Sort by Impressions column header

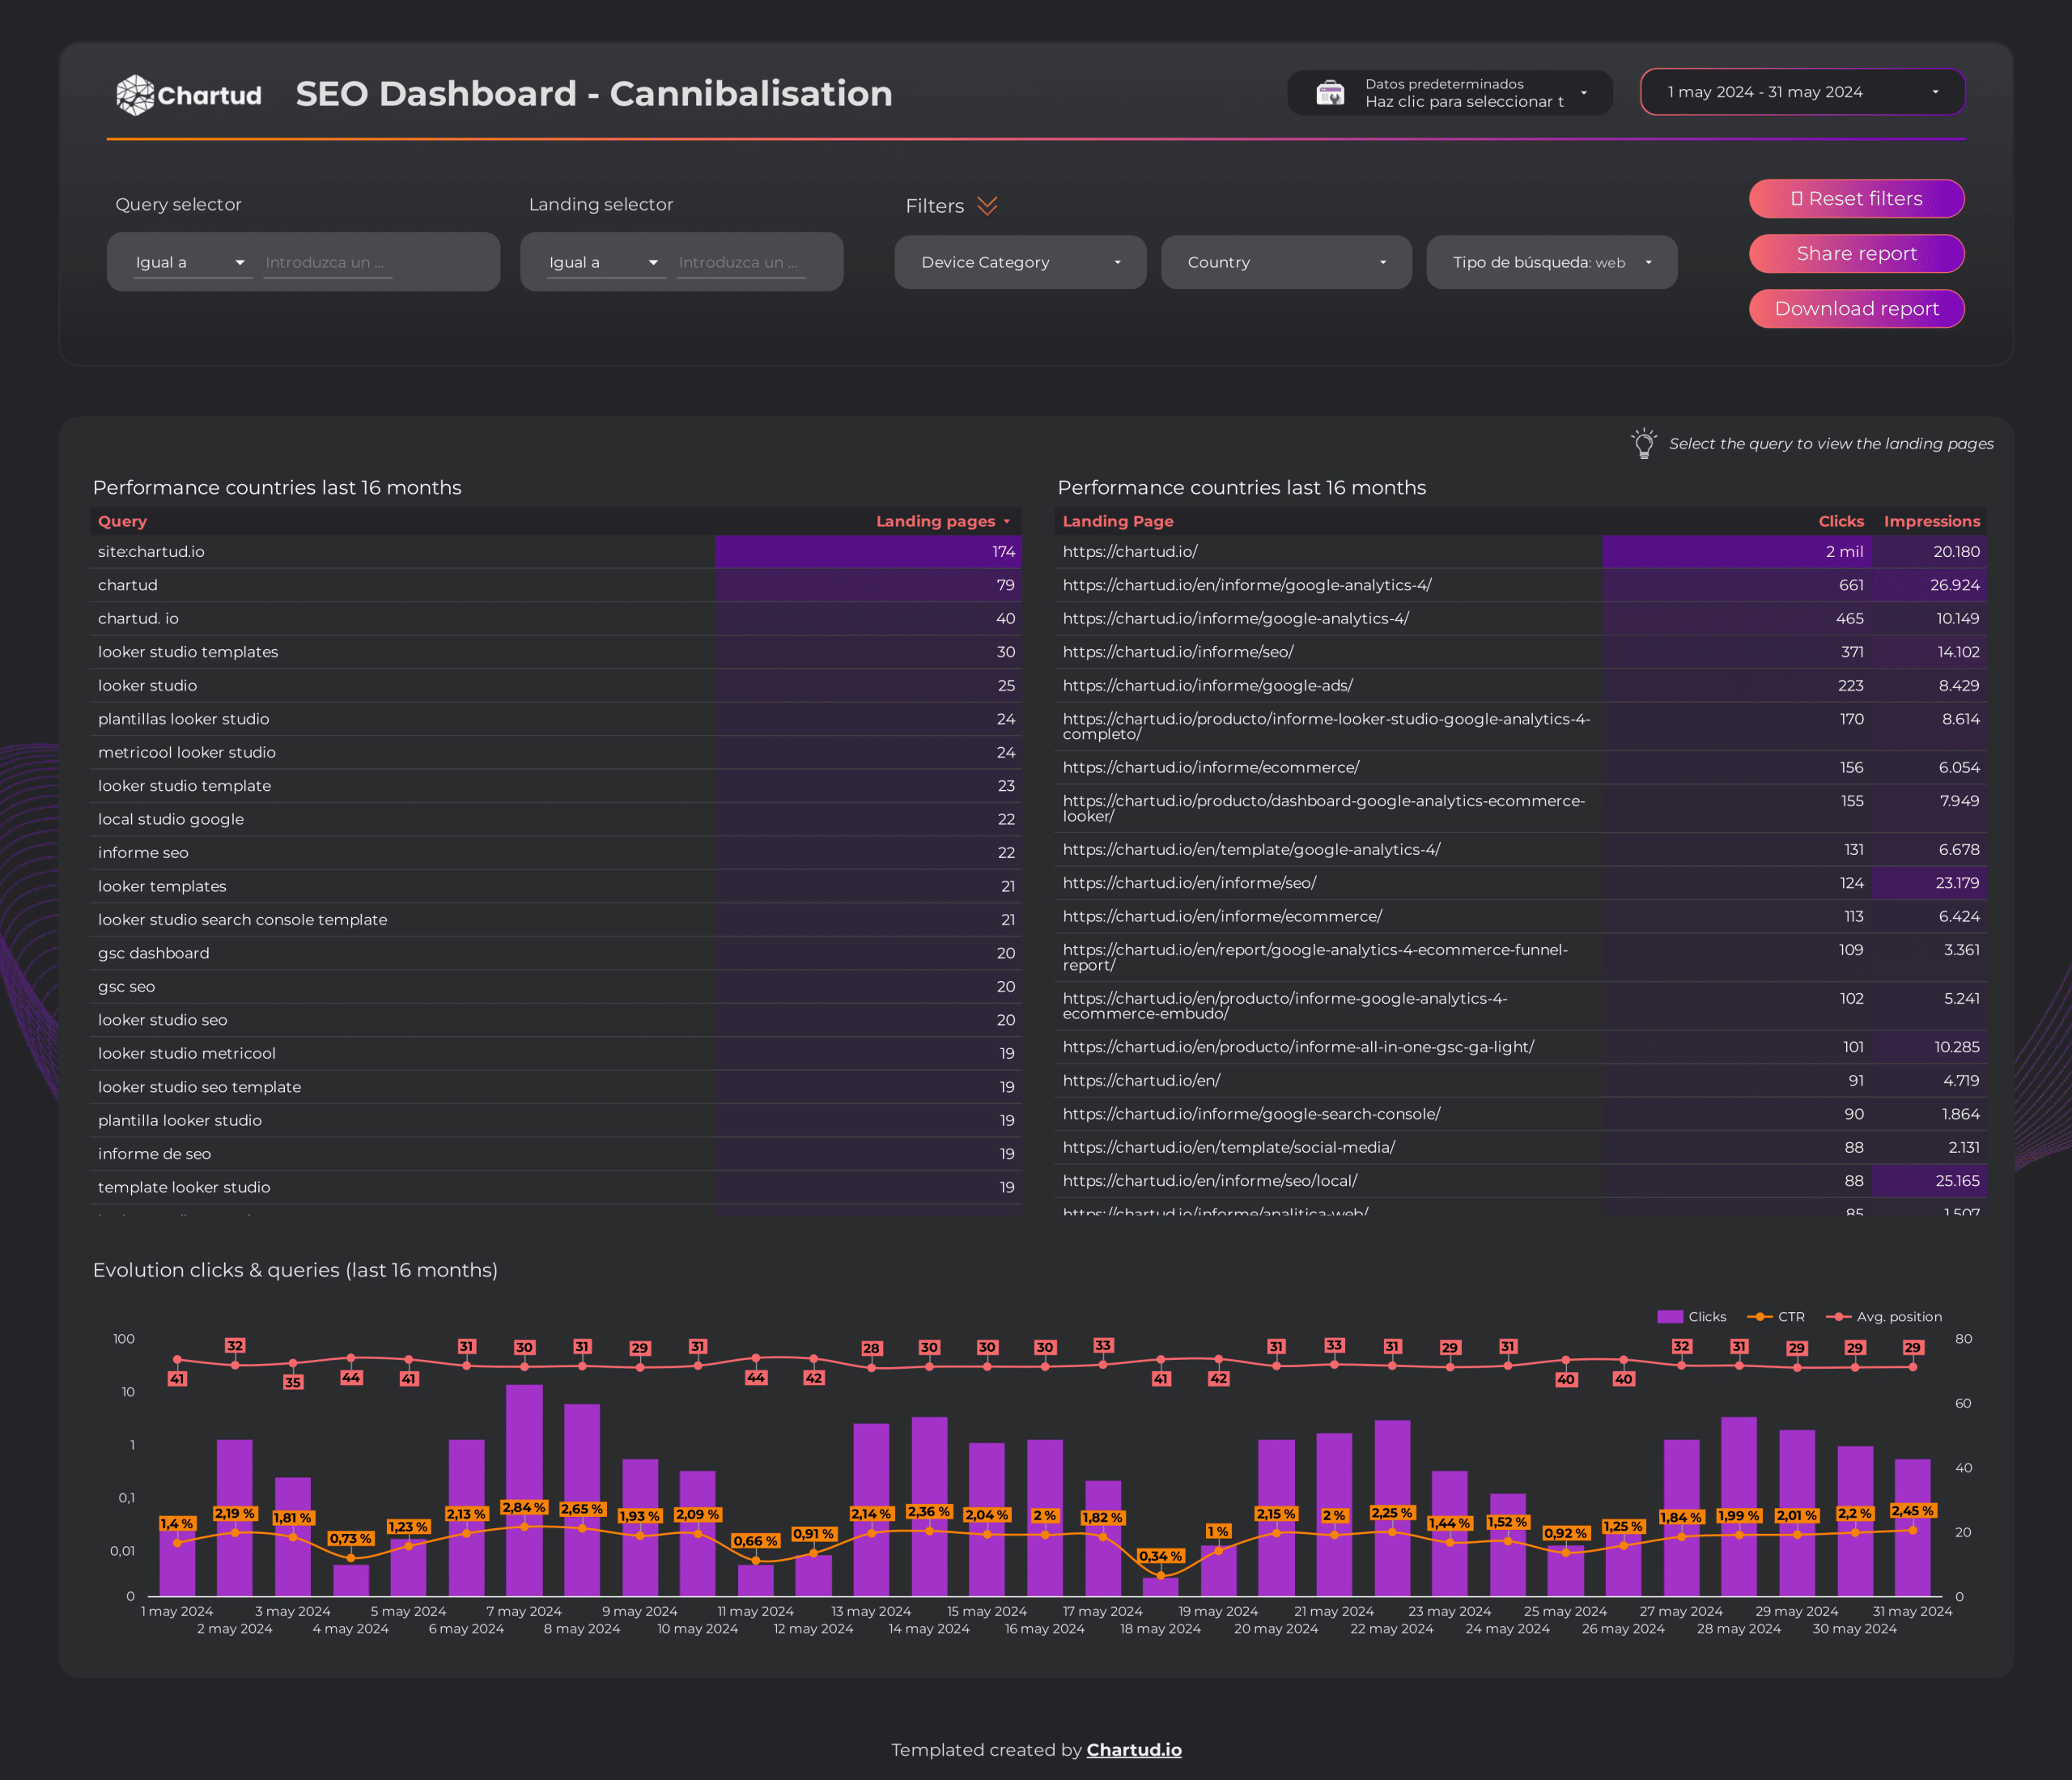pos(1931,522)
